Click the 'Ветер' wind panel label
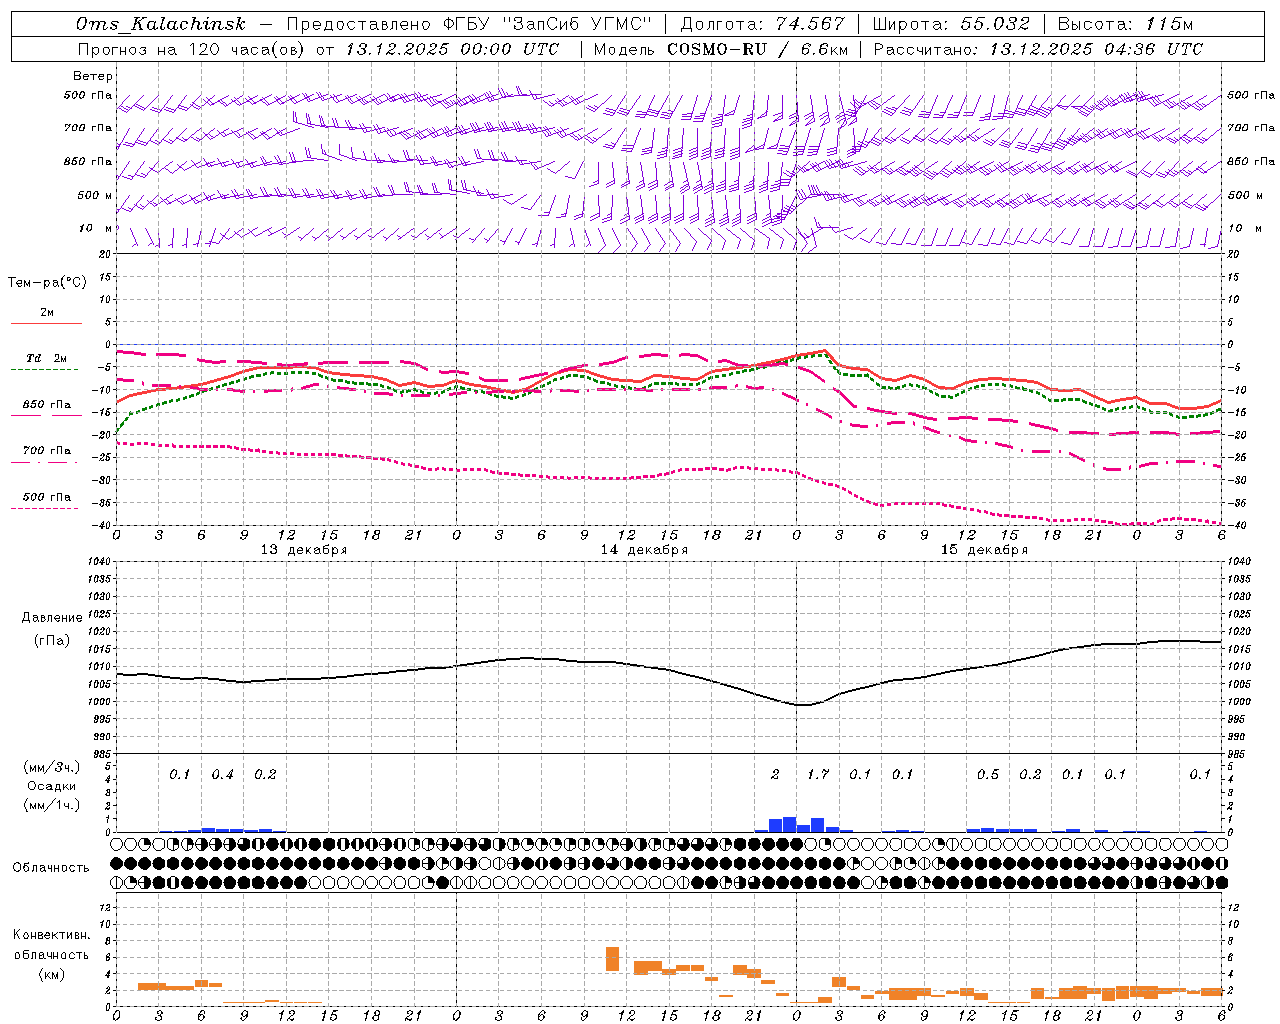The height and width of the screenshot is (1024, 1280). 93,76
